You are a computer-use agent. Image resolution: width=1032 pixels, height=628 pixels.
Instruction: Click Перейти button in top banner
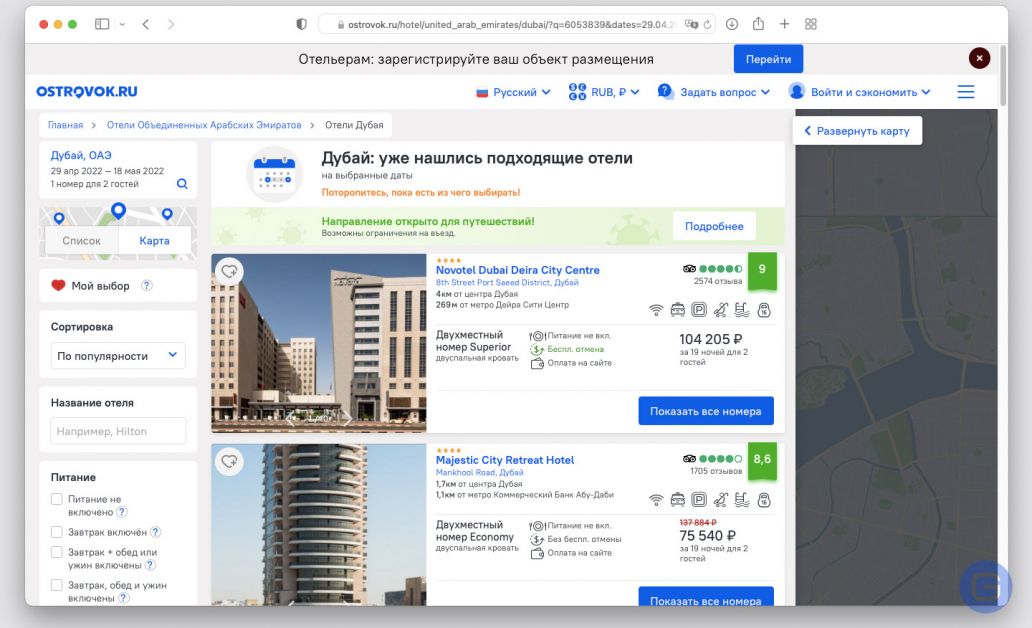point(768,59)
